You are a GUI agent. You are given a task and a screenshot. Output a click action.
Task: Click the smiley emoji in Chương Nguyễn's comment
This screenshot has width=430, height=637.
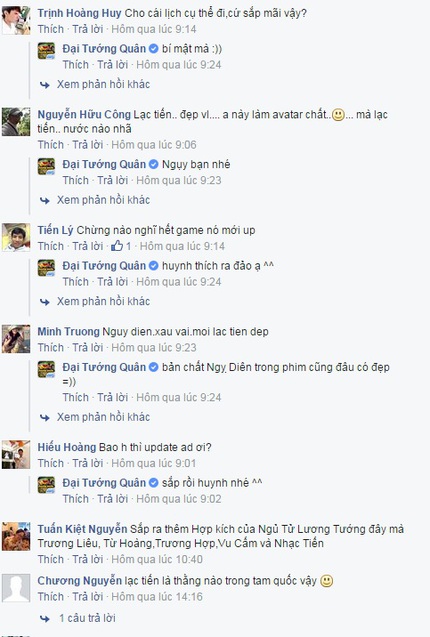[x=326, y=581]
